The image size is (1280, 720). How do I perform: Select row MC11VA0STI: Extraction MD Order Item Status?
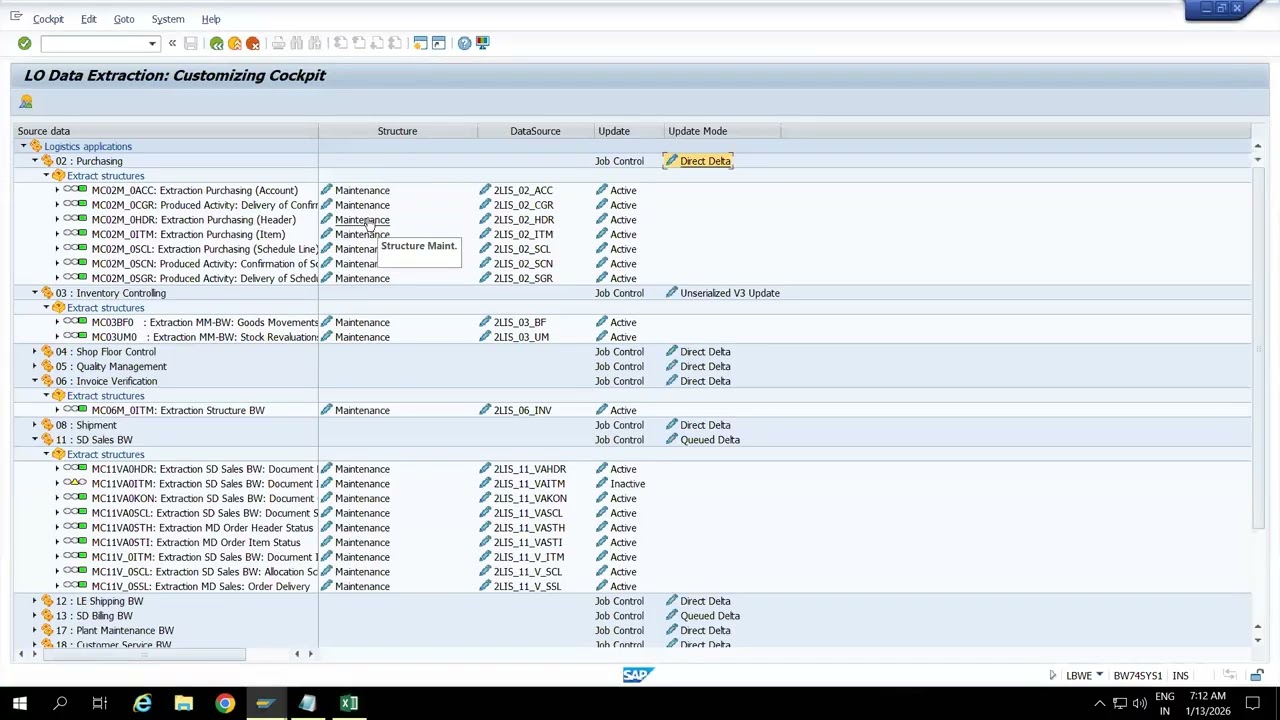click(196, 542)
